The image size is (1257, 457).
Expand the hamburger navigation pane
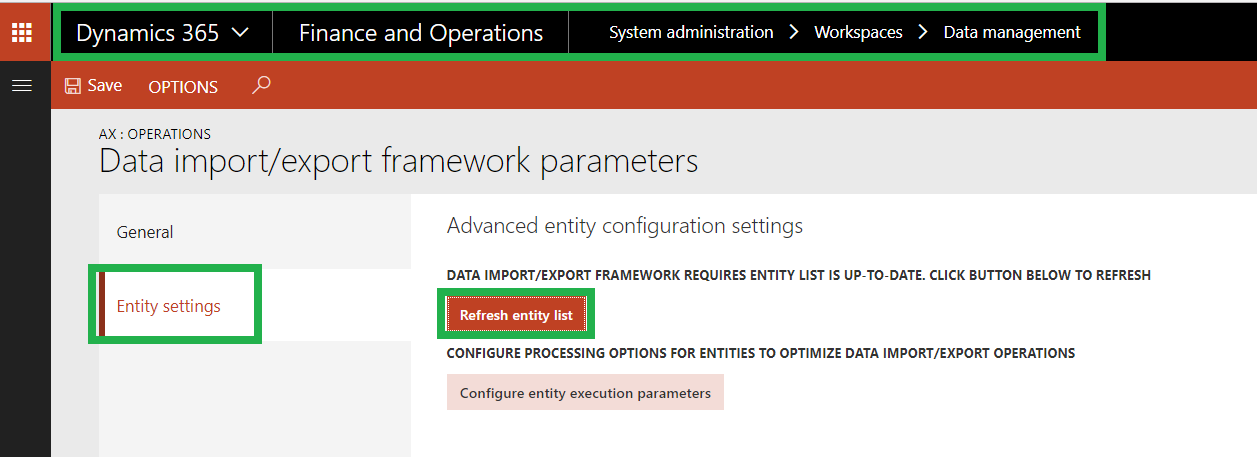[22, 86]
